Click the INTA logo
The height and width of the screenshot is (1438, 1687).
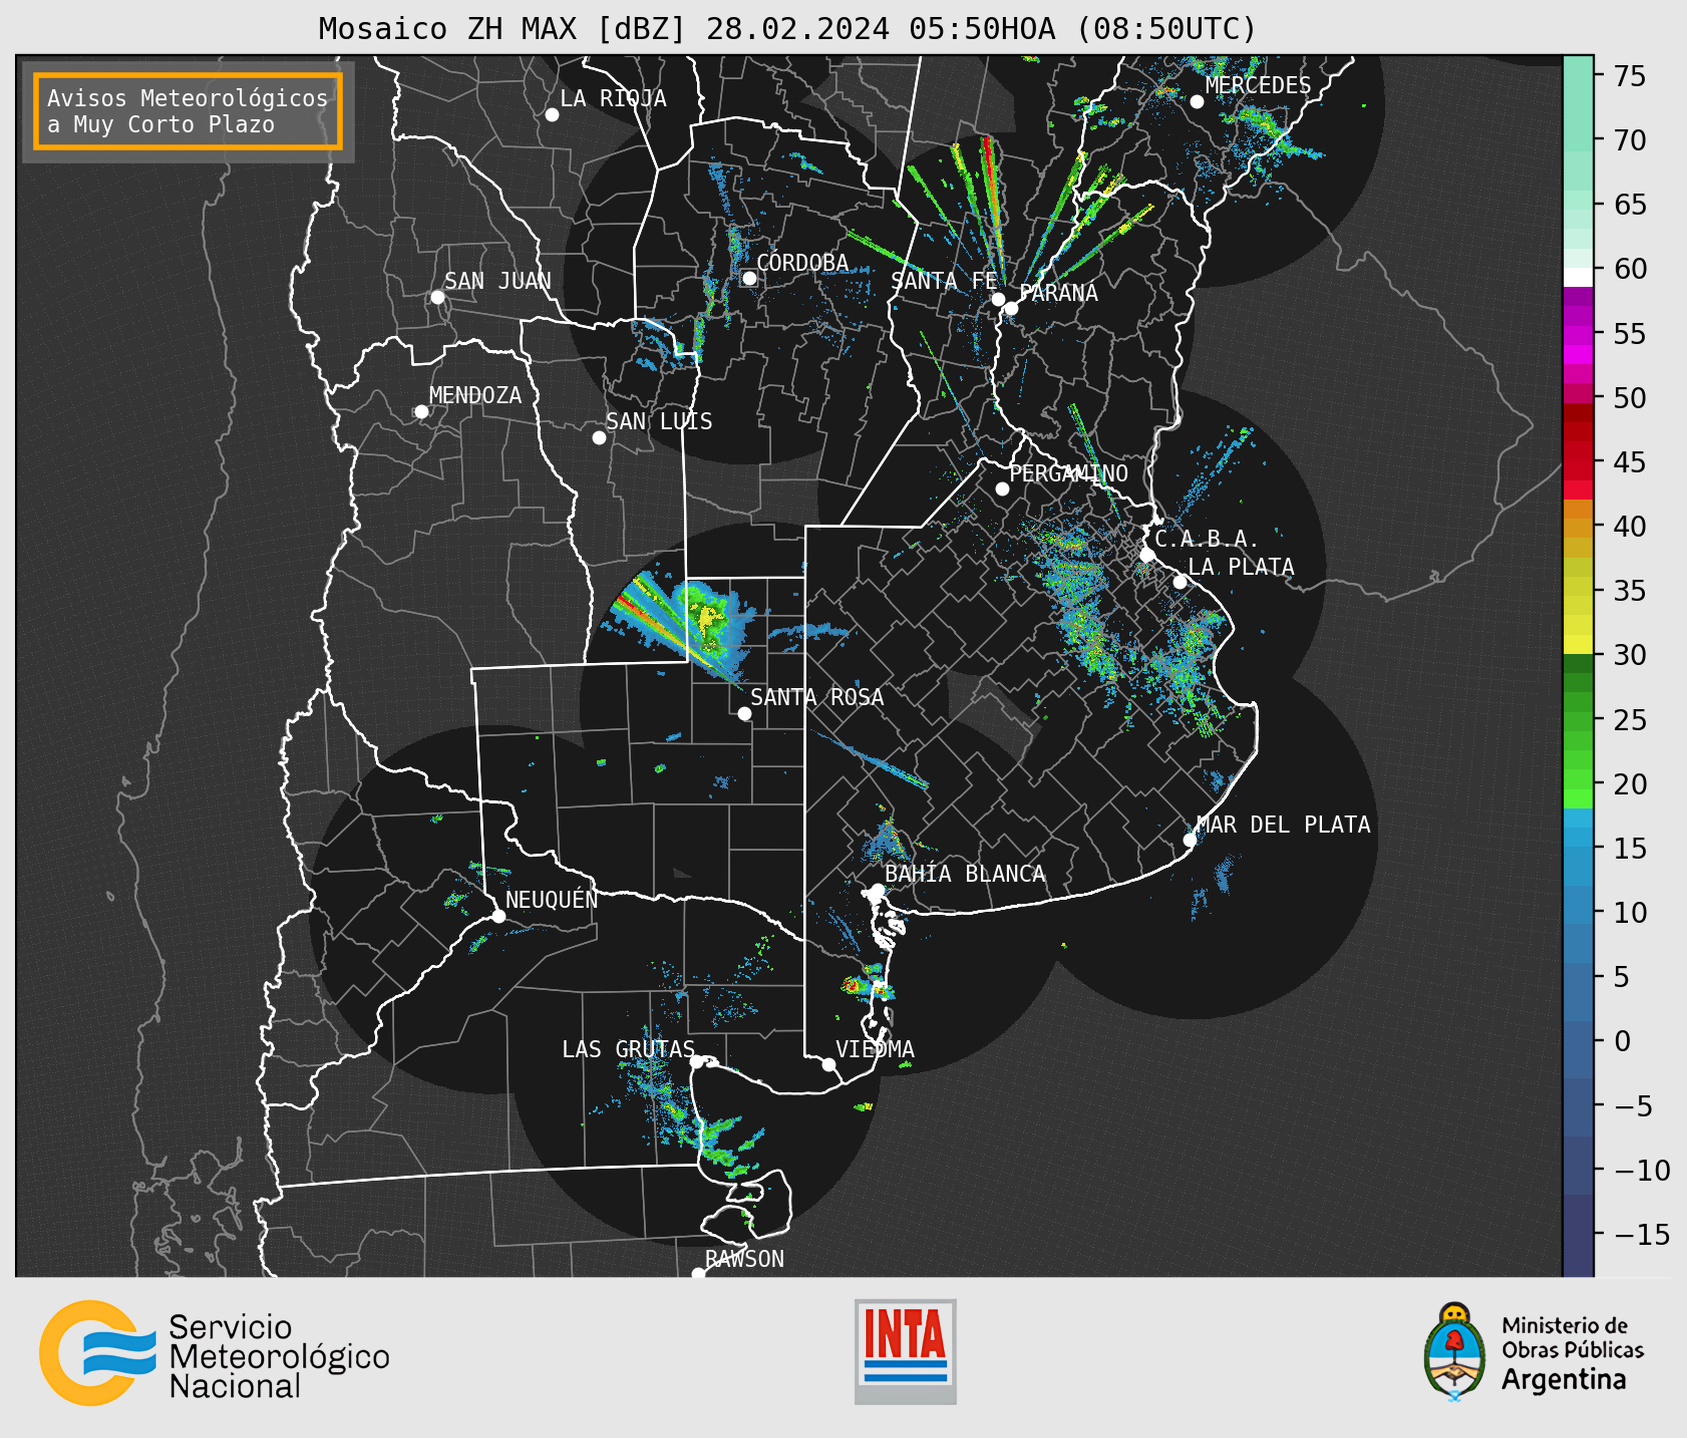pos(905,1351)
